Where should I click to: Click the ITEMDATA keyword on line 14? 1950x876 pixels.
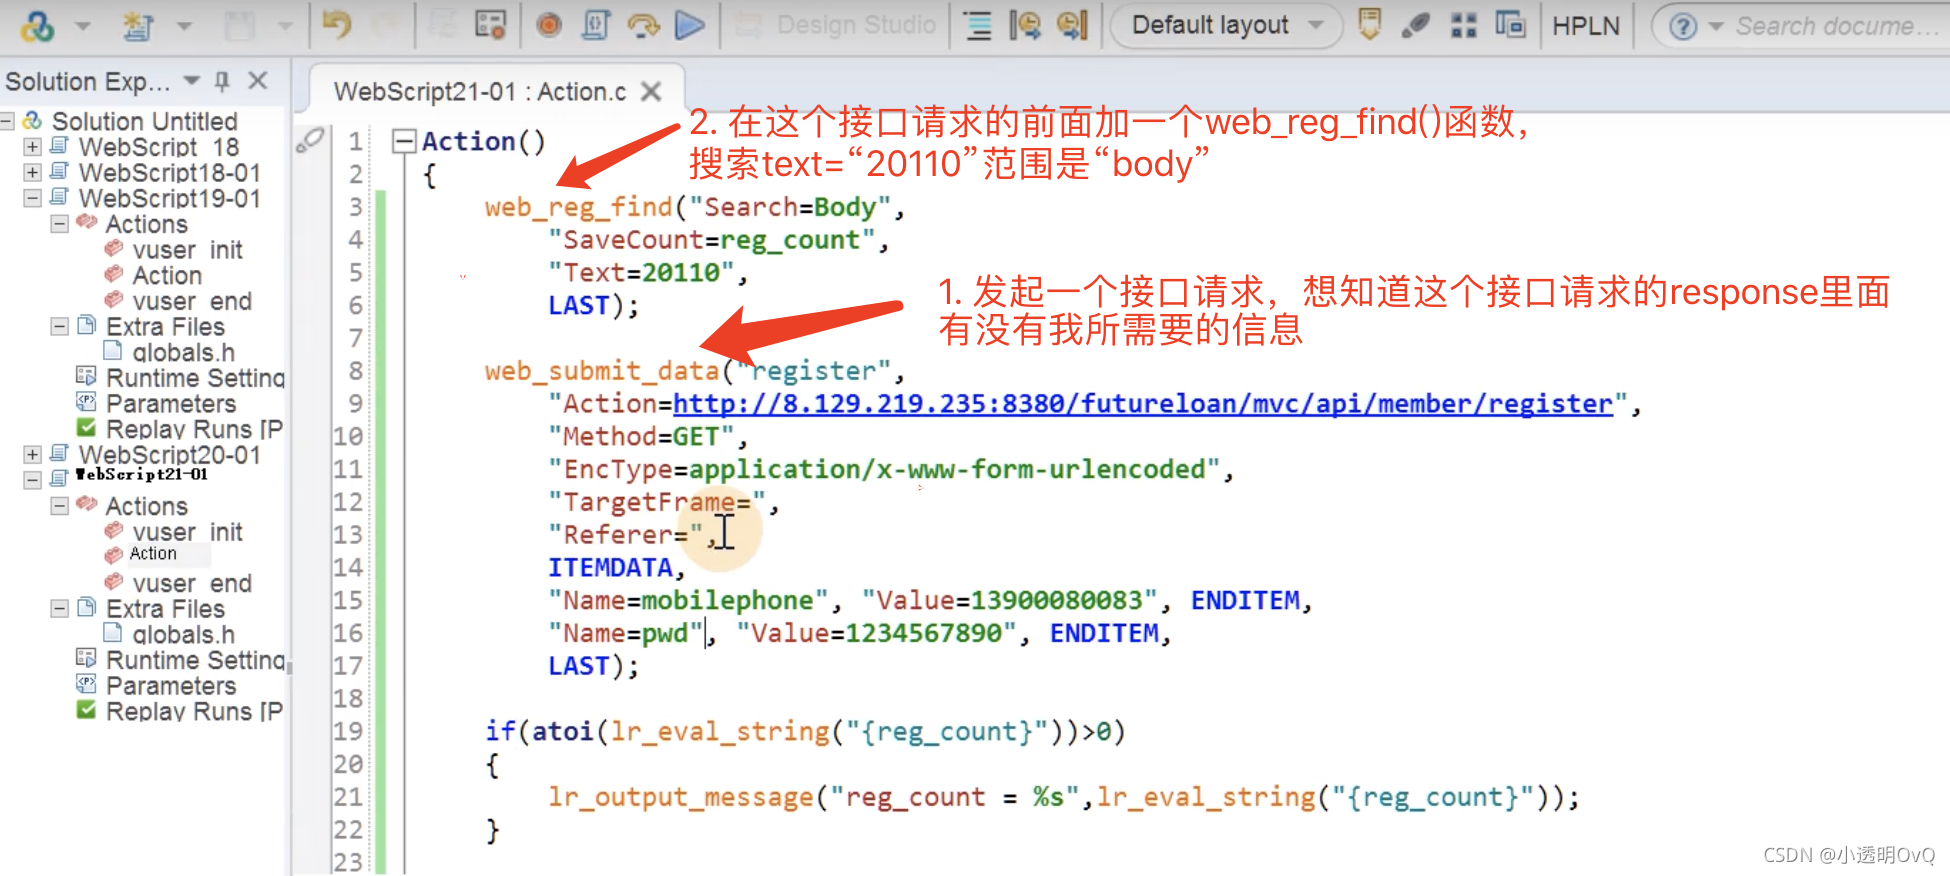pos(610,568)
